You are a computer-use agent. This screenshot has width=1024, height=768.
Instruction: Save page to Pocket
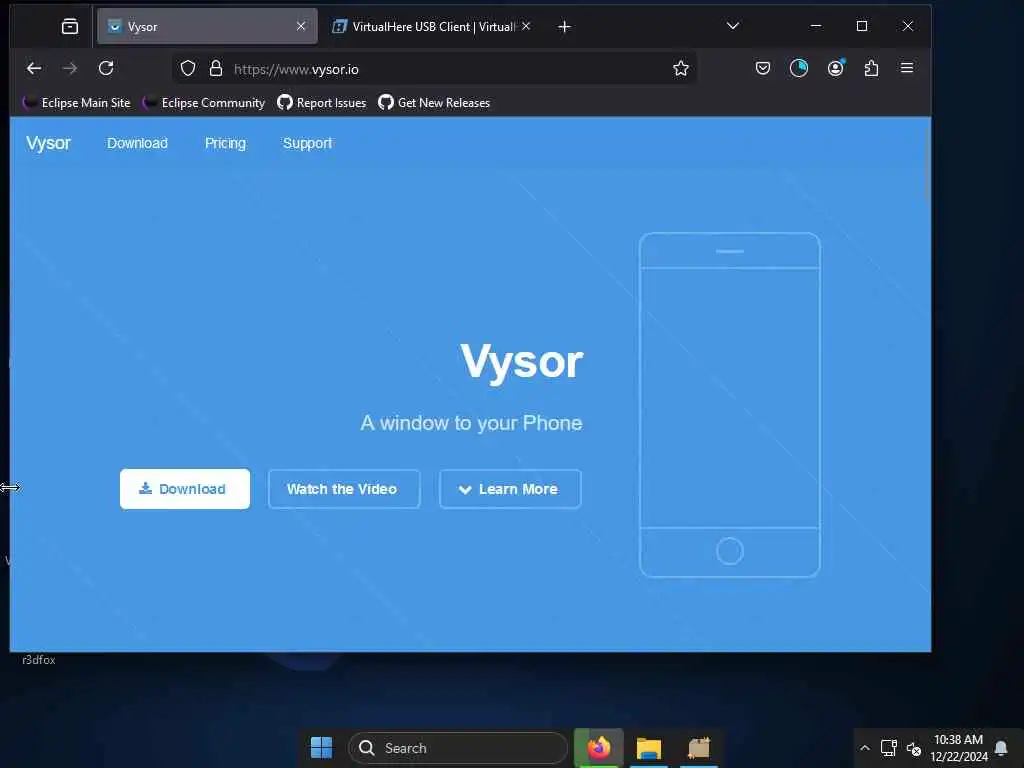click(x=762, y=68)
